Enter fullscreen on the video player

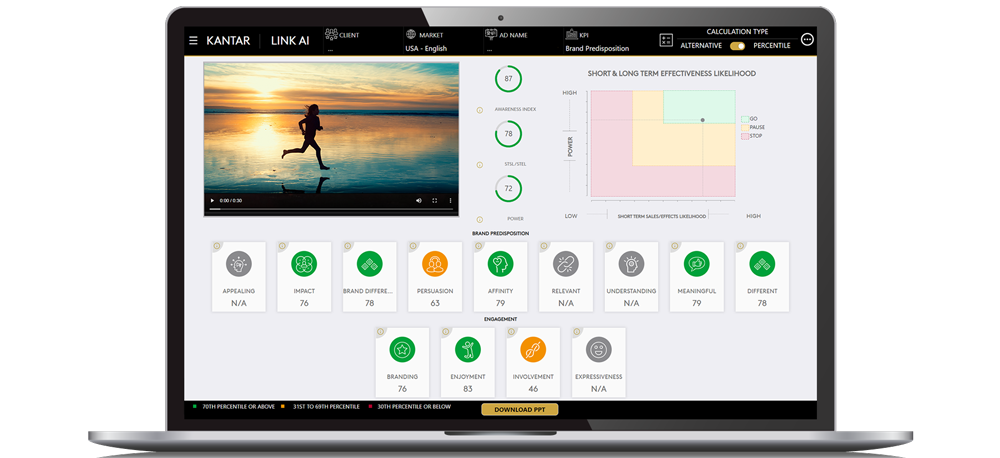pyautogui.click(x=435, y=200)
